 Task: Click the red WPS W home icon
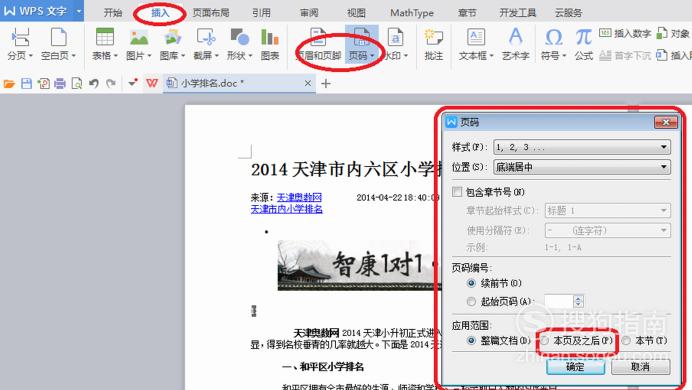(x=152, y=83)
